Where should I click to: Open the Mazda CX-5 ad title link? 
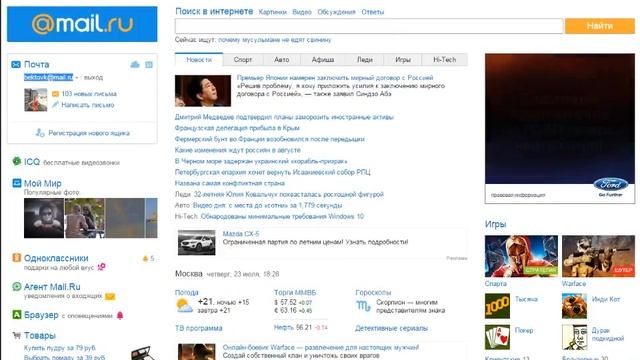[241, 234]
